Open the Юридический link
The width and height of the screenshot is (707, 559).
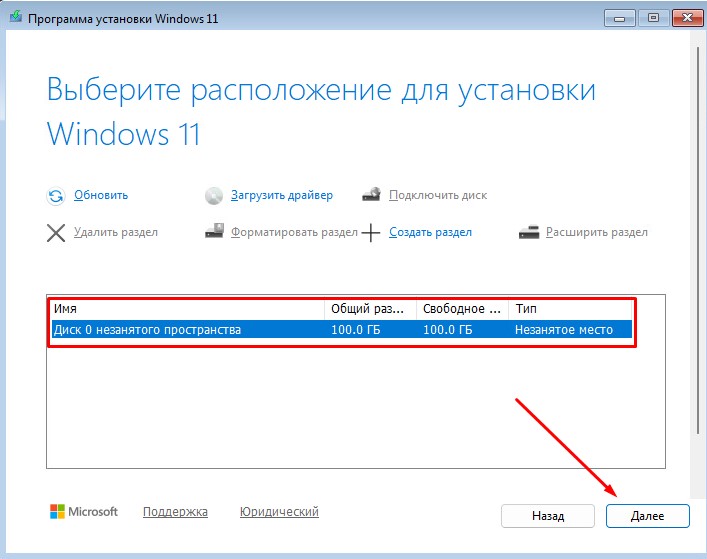279,512
